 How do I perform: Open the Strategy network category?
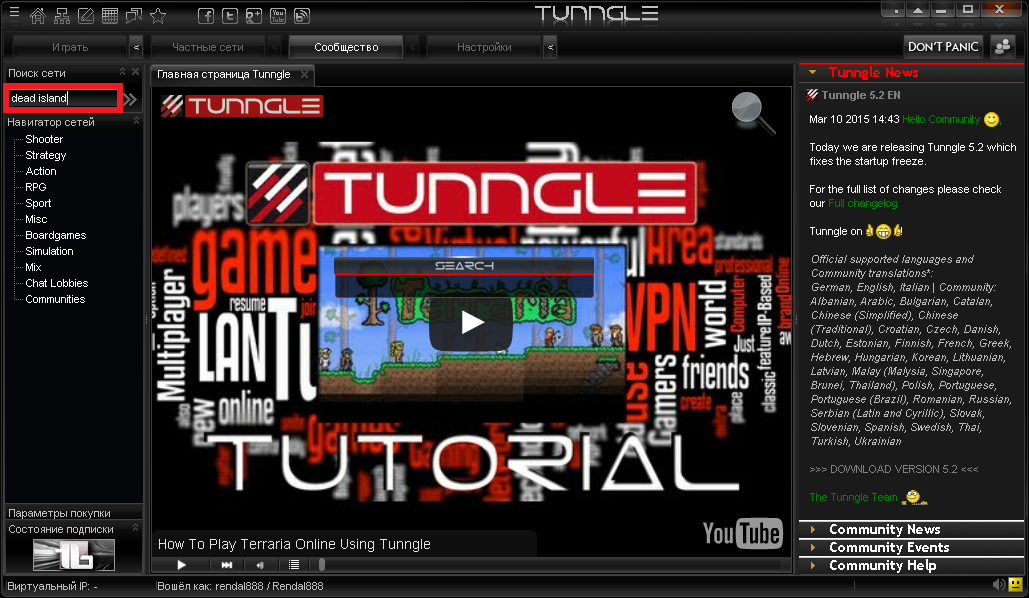point(45,155)
